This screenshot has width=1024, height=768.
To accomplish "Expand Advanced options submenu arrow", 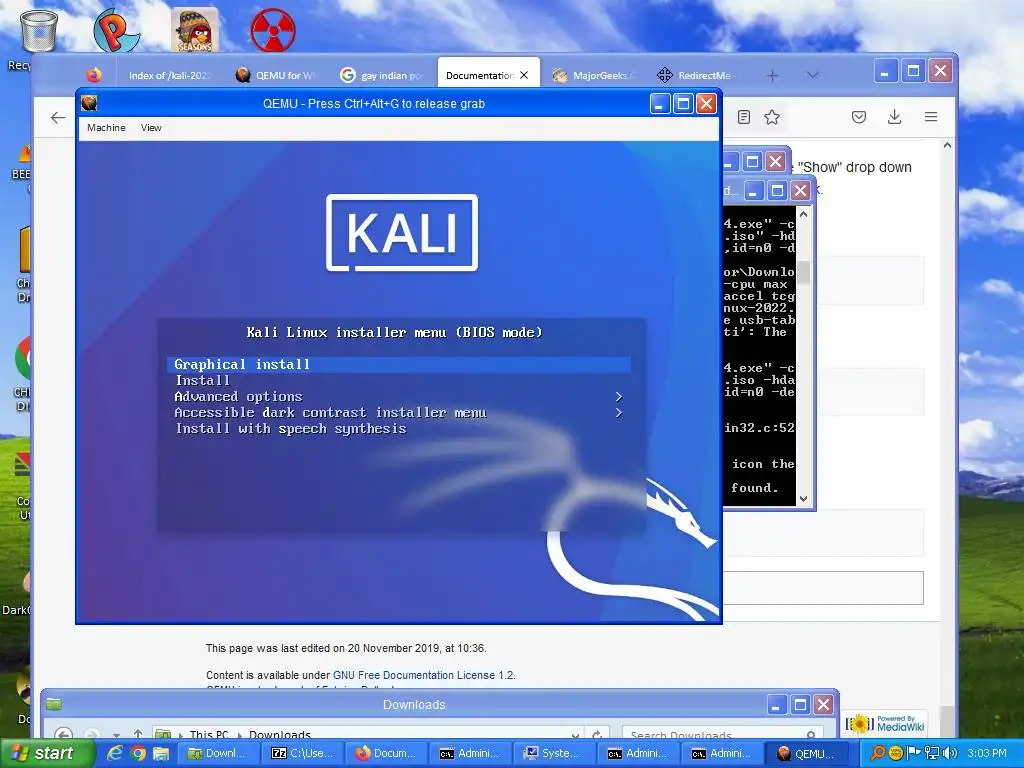I will click(618, 396).
